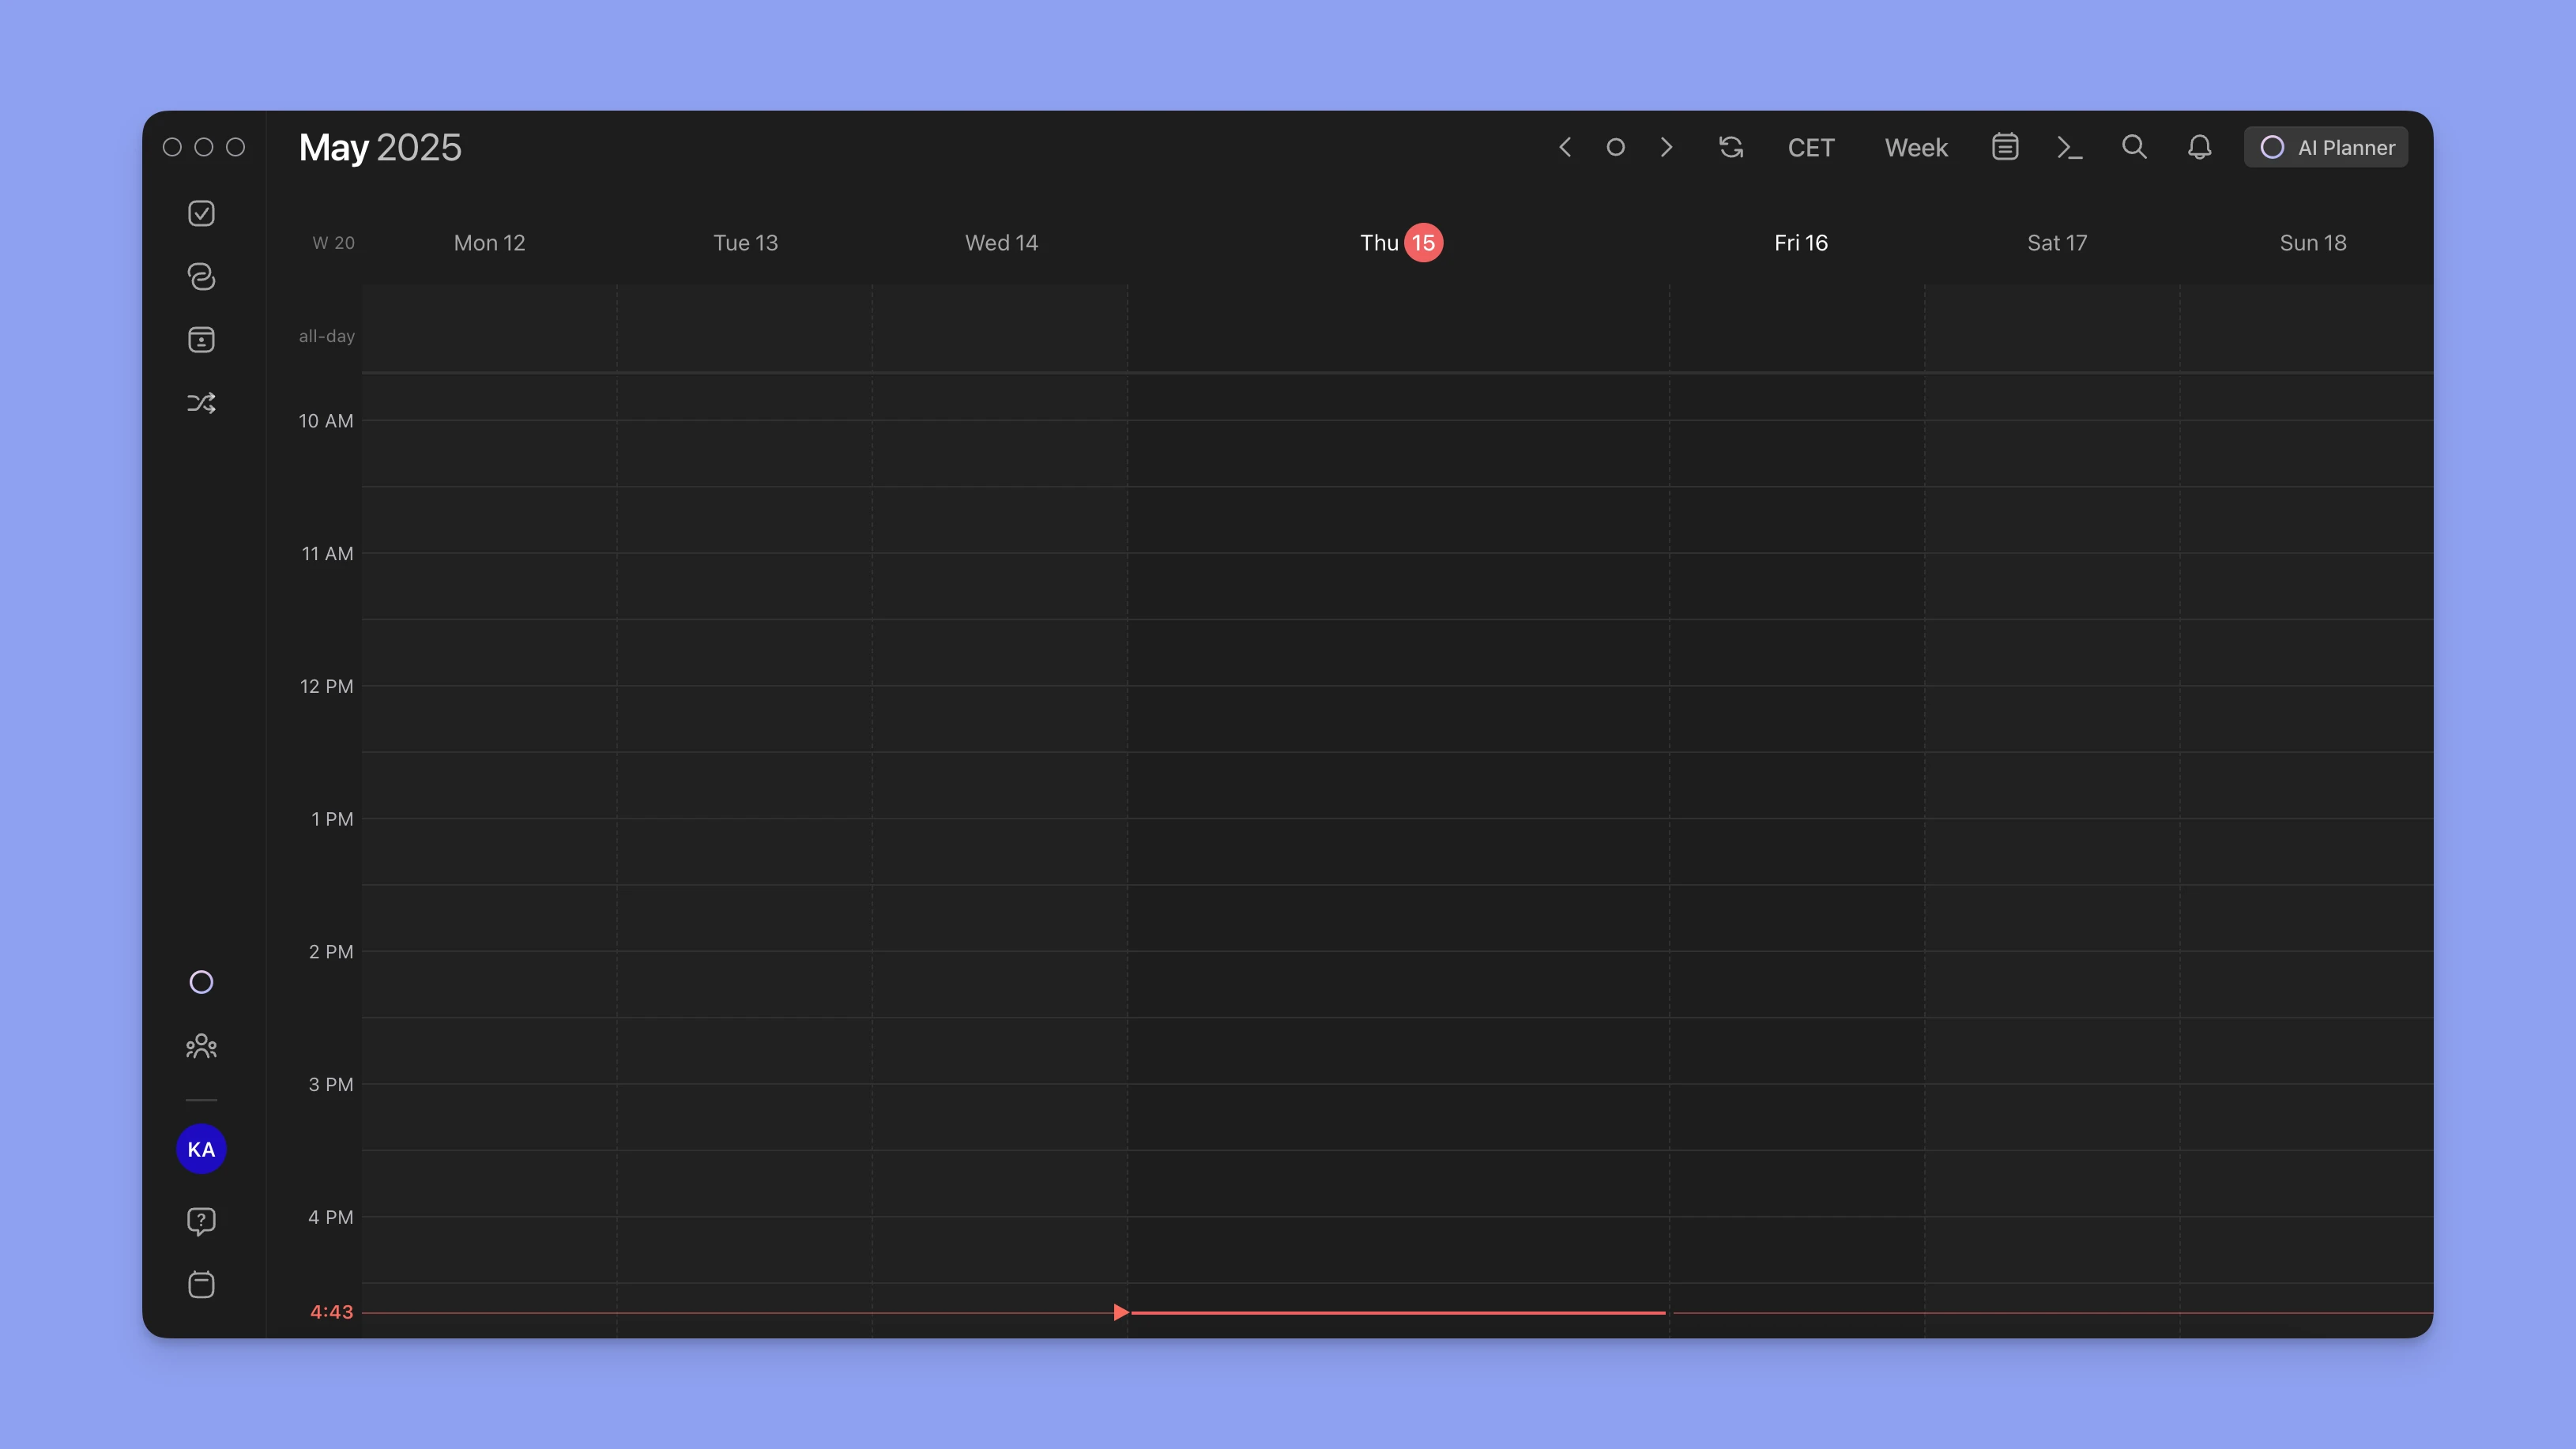Click the shuffle arrows icon in sidebar
Screen dimensions: 2576x1449
click(201, 403)
